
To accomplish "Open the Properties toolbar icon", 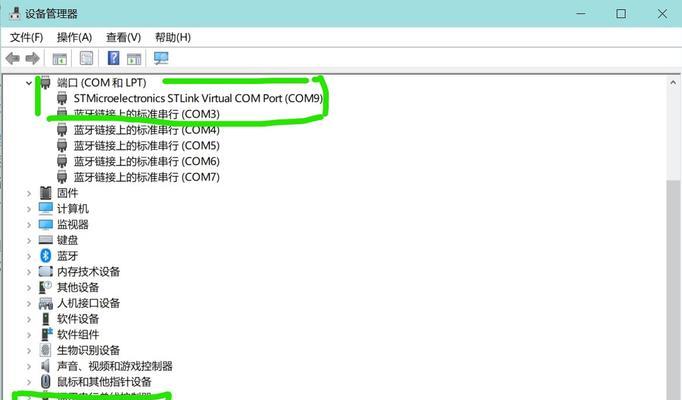I will point(86,58).
